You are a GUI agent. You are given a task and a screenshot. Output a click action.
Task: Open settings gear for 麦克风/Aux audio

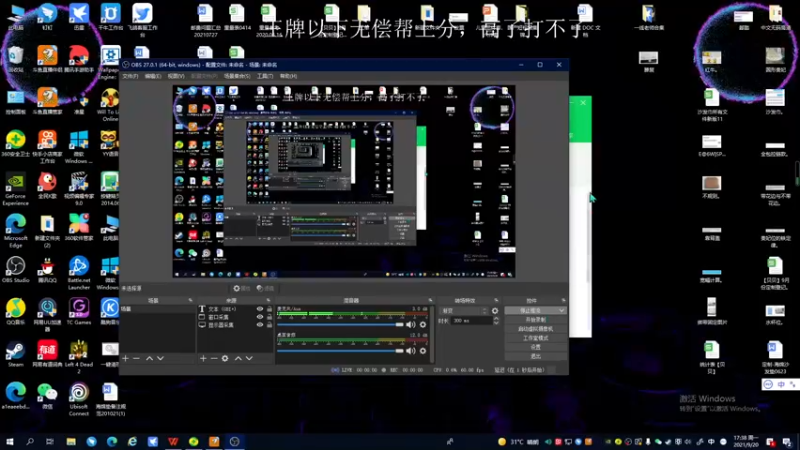[422, 324]
